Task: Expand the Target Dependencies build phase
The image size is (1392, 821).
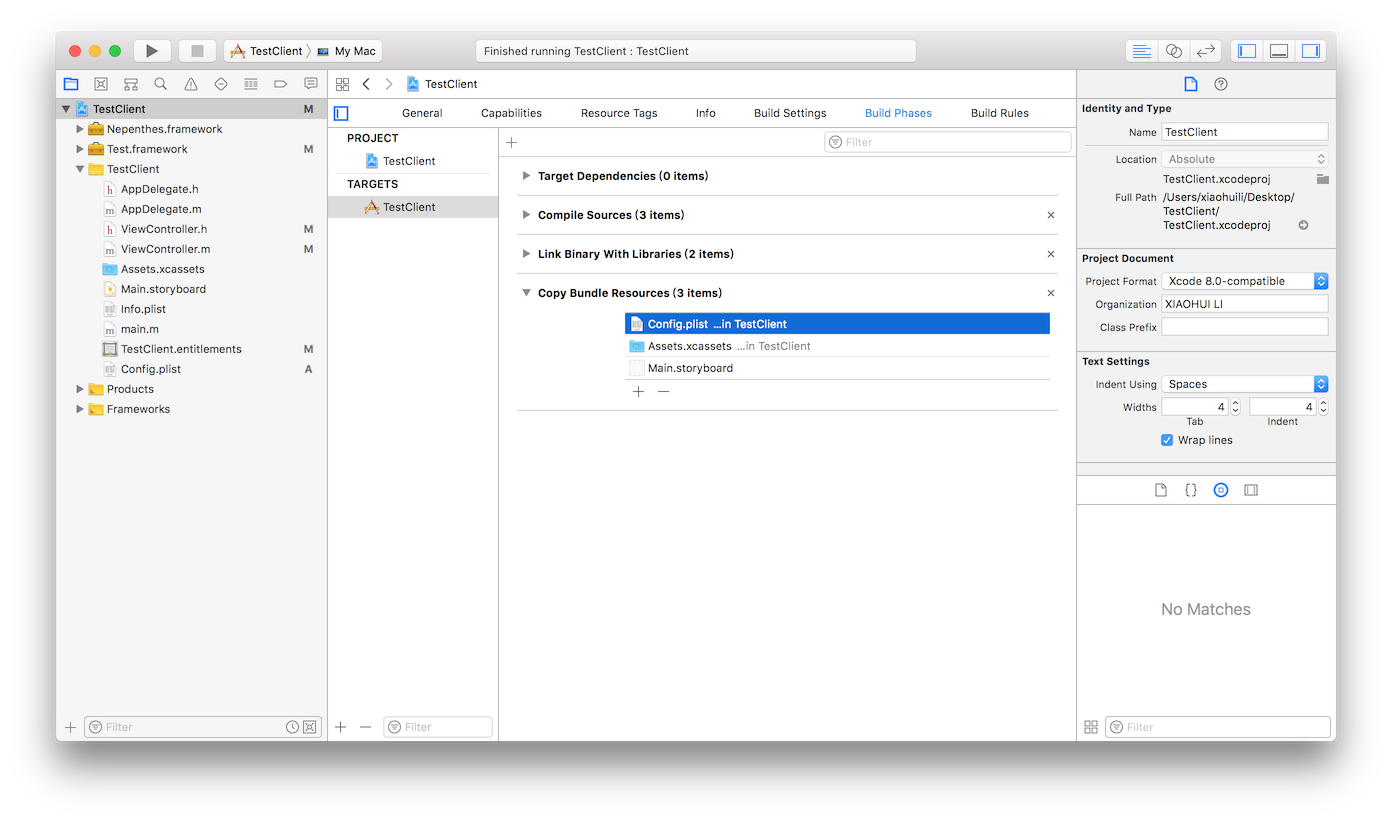Action: pyautogui.click(x=526, y=176)
